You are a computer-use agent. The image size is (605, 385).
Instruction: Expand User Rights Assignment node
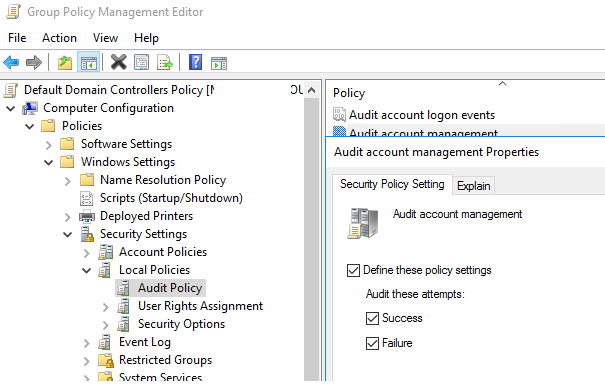click(x=105, y=307)
